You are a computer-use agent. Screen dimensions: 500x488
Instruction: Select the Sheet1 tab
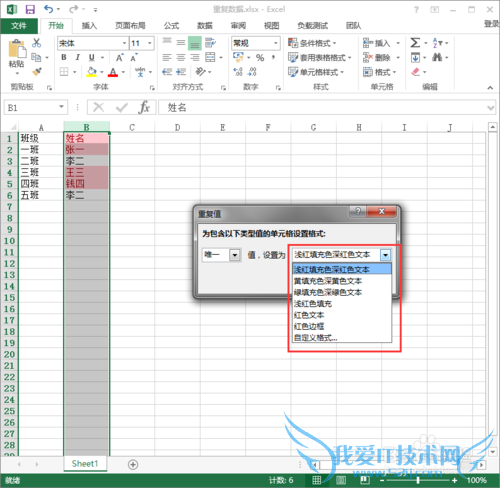pos(85,464)
